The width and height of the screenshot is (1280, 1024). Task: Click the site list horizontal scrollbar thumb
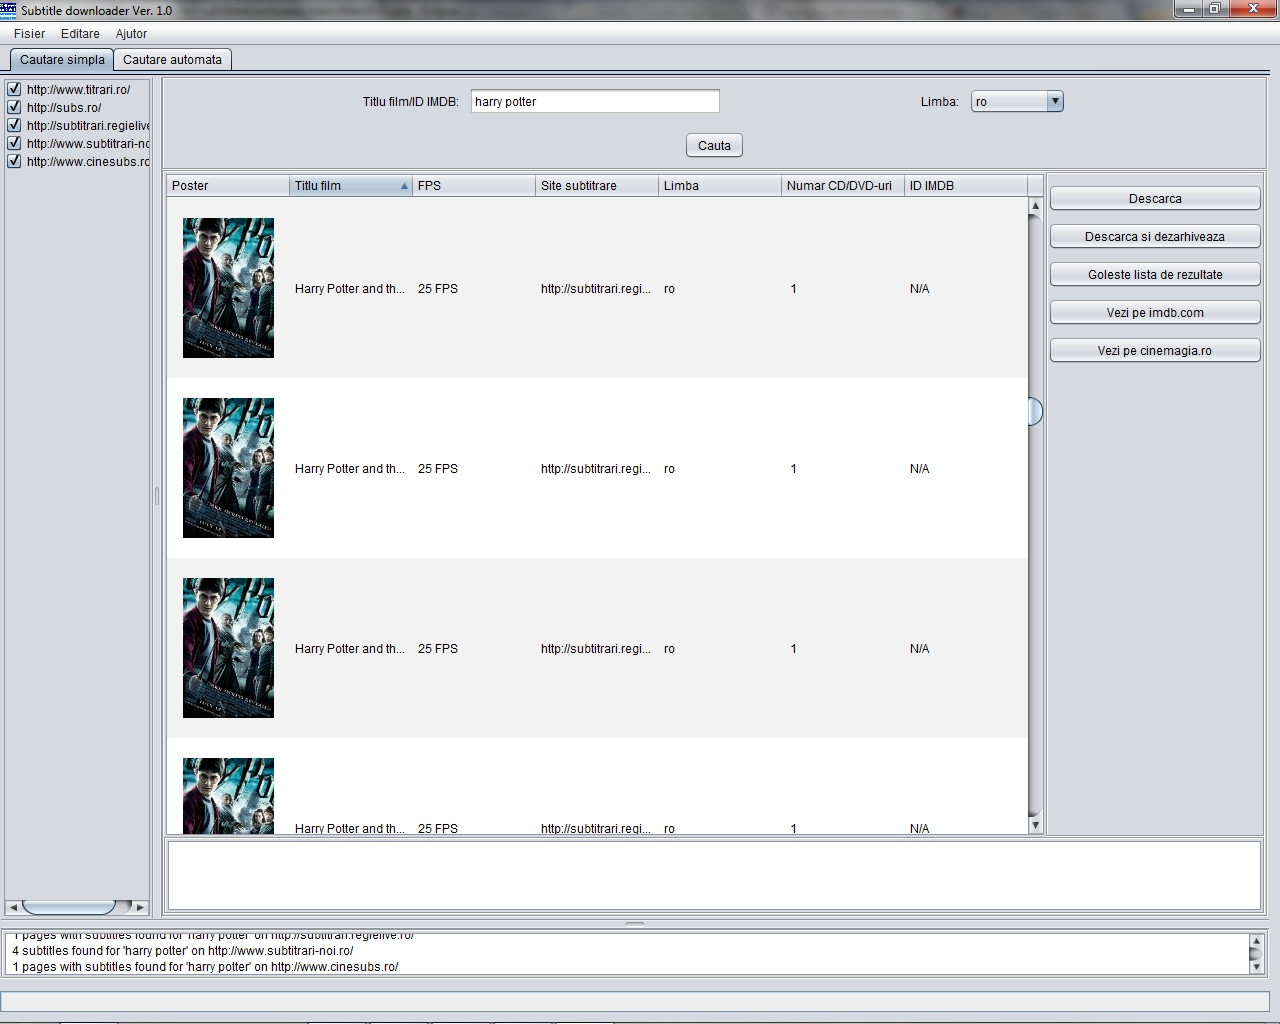coord(69,907)
